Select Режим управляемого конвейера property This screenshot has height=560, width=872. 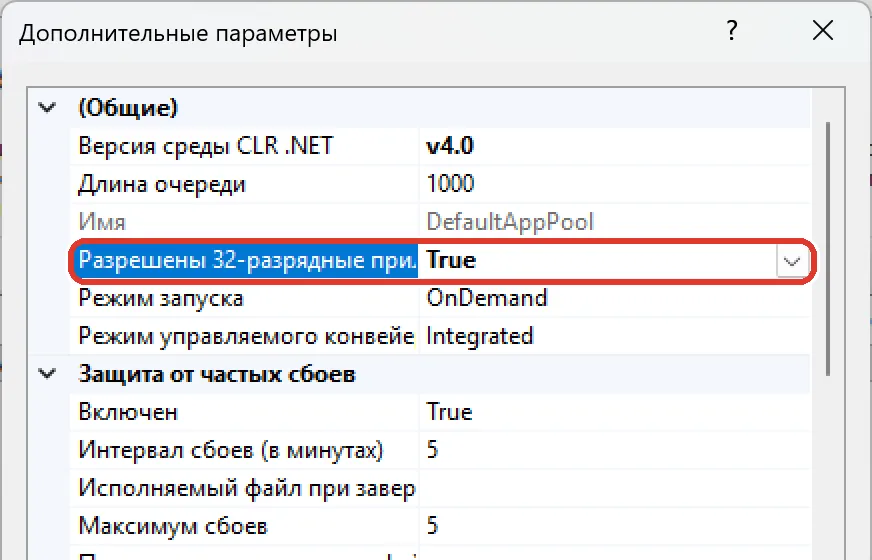246,336
